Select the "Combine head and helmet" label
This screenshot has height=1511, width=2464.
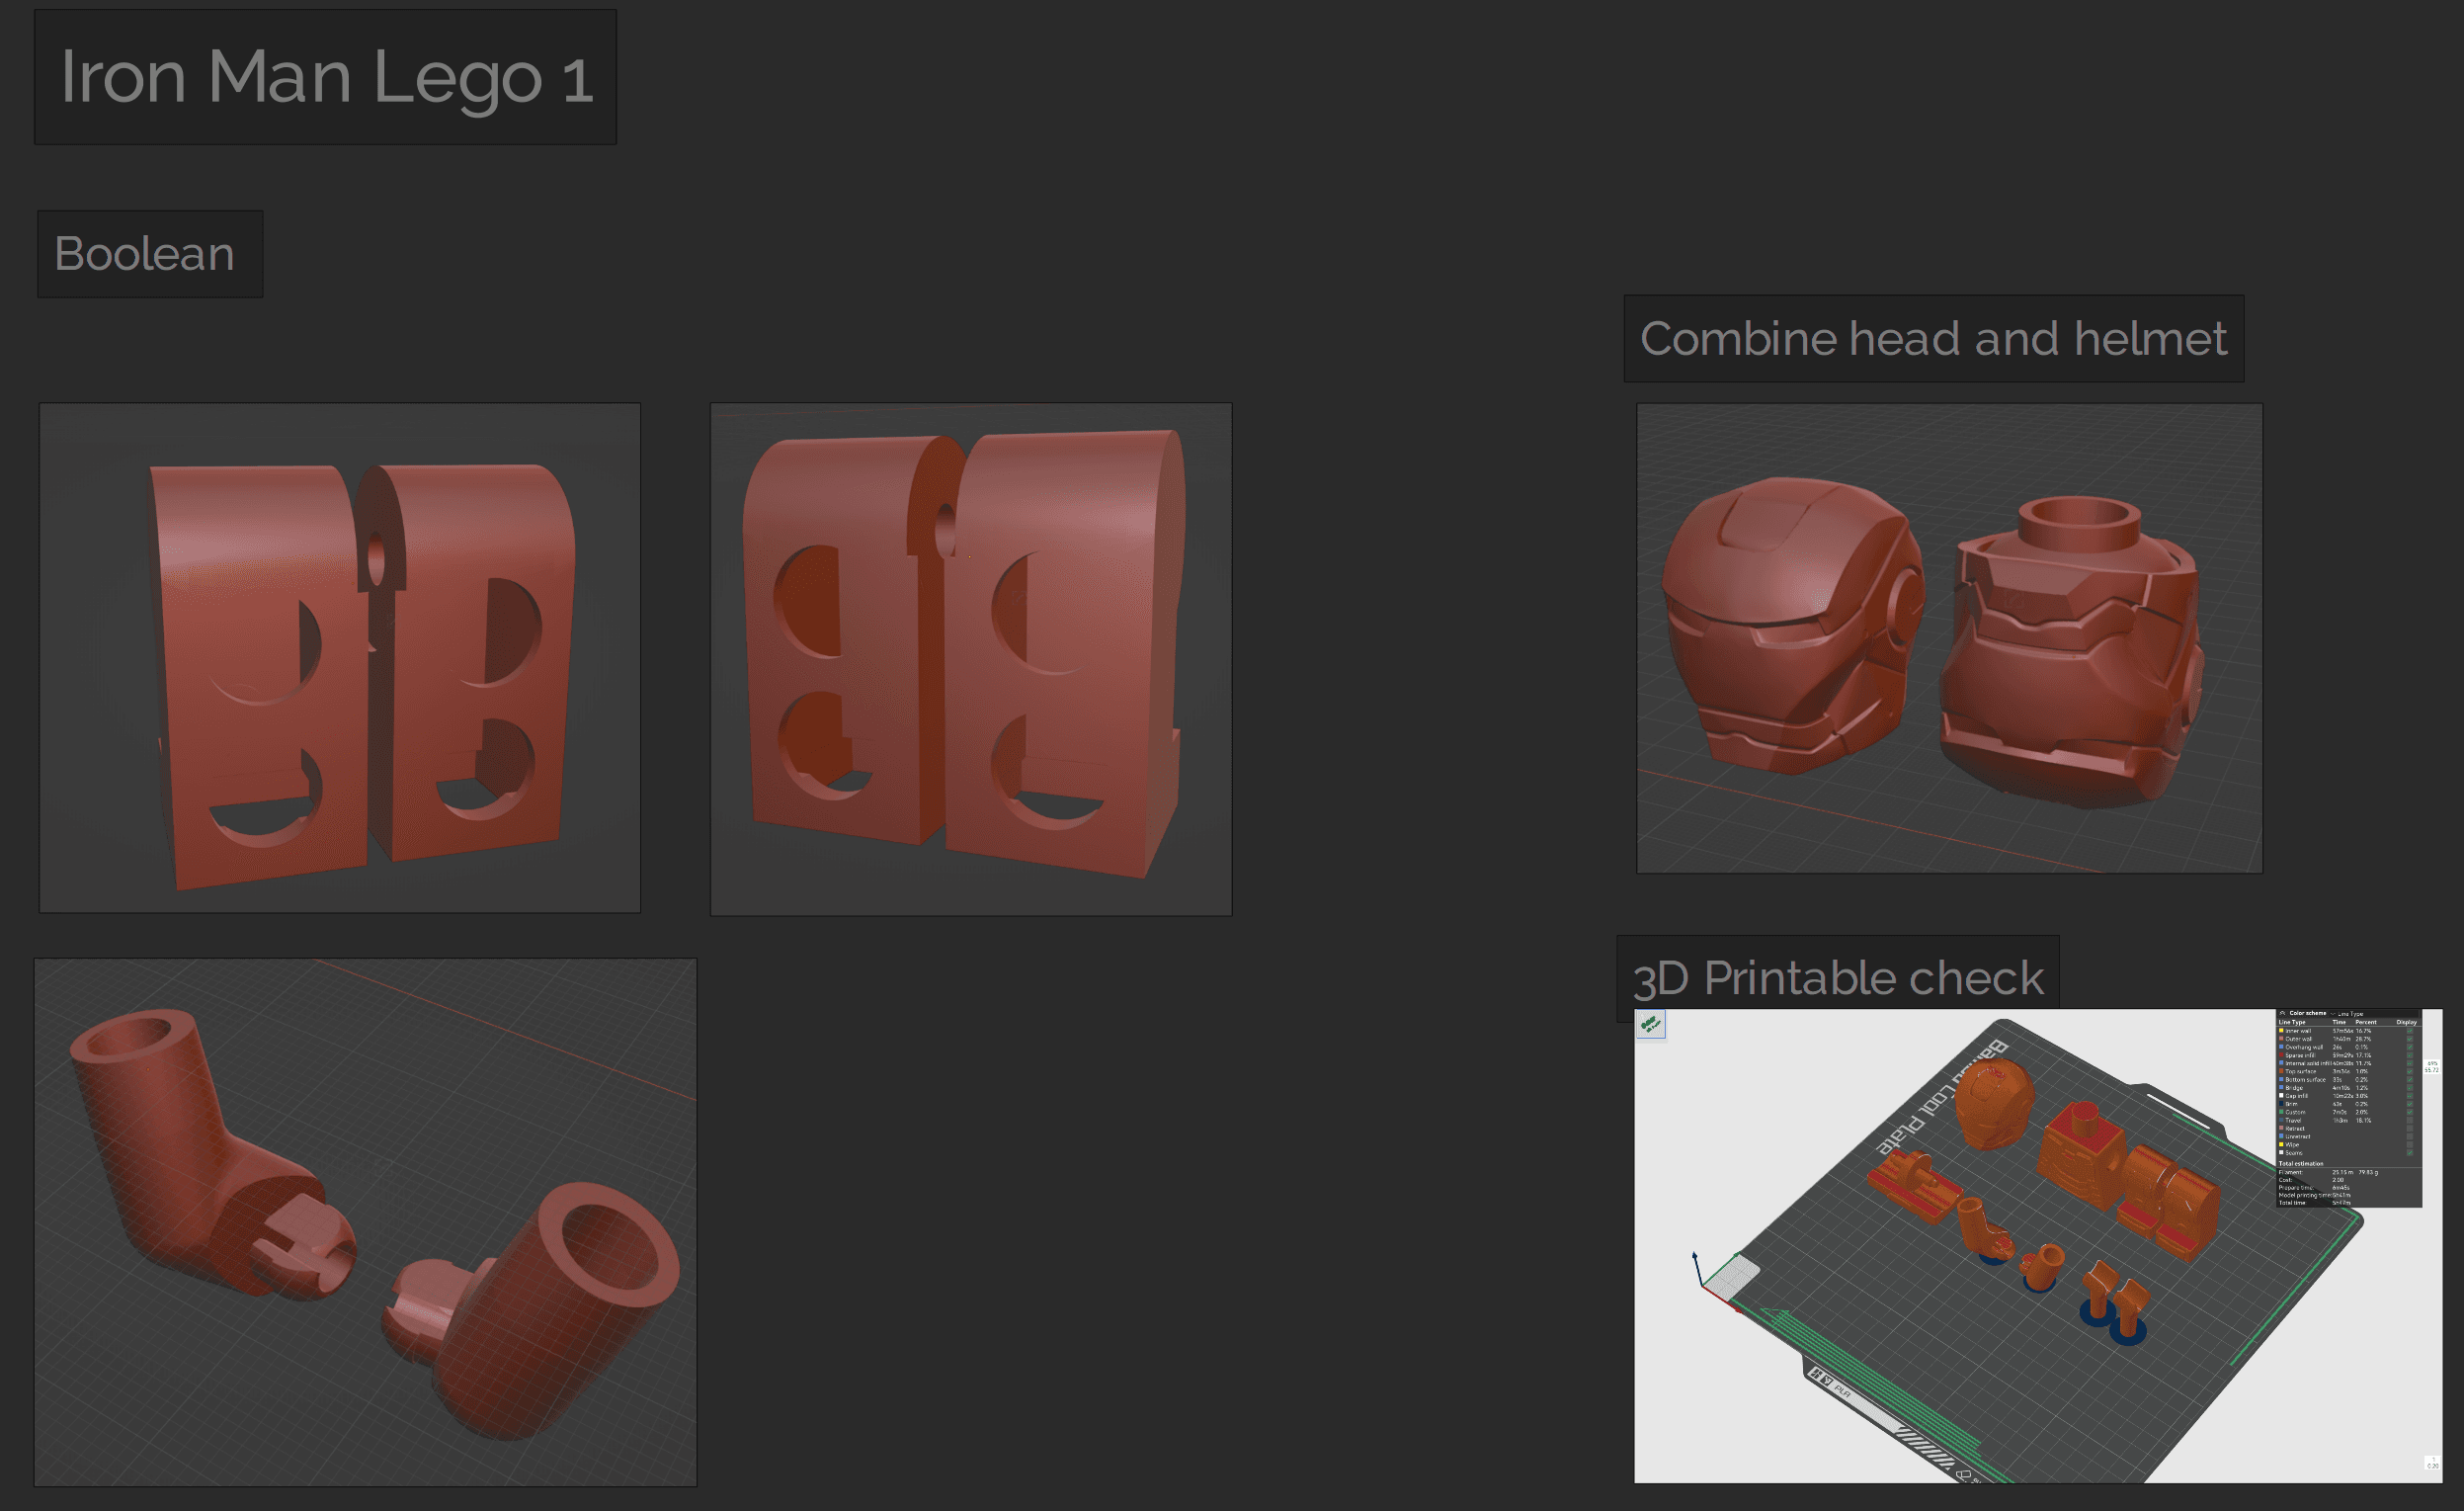(x=1933, y=338)
